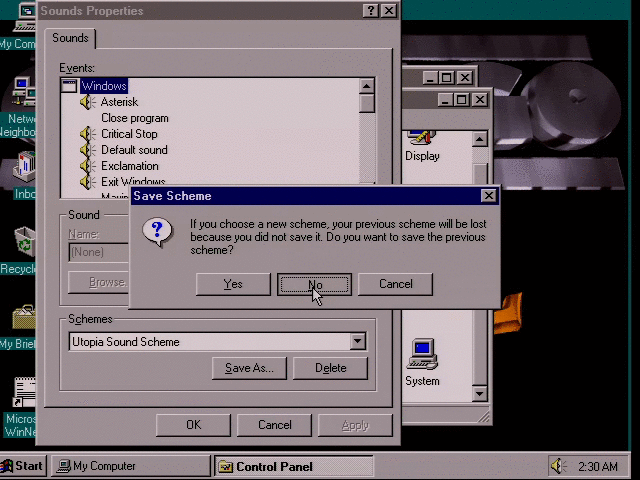
Task: Select the My Computer desktop icon
Action: coord(18,27)
